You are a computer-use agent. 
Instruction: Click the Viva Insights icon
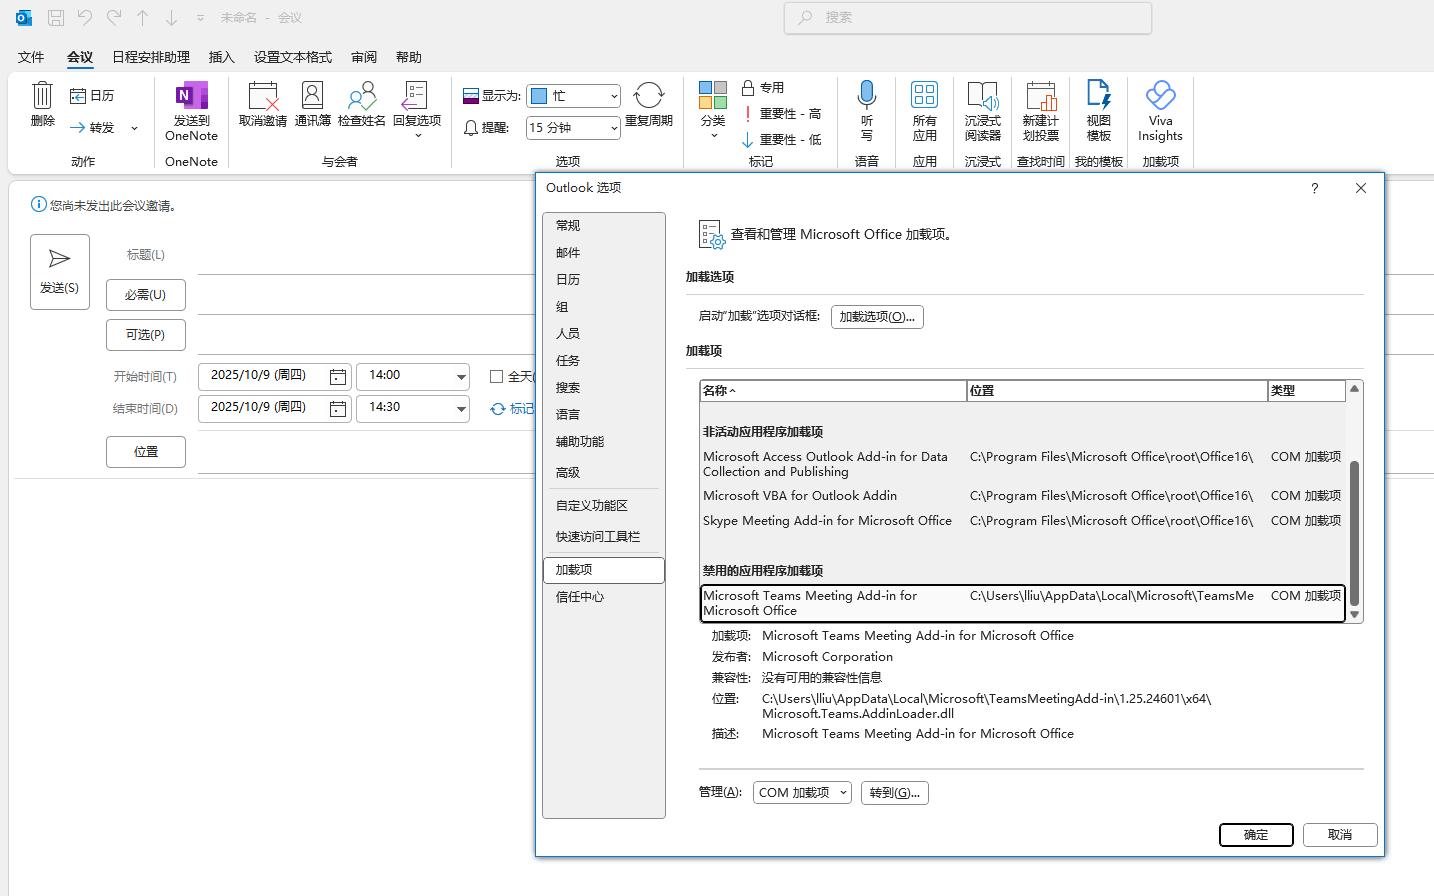point(1160,97)
